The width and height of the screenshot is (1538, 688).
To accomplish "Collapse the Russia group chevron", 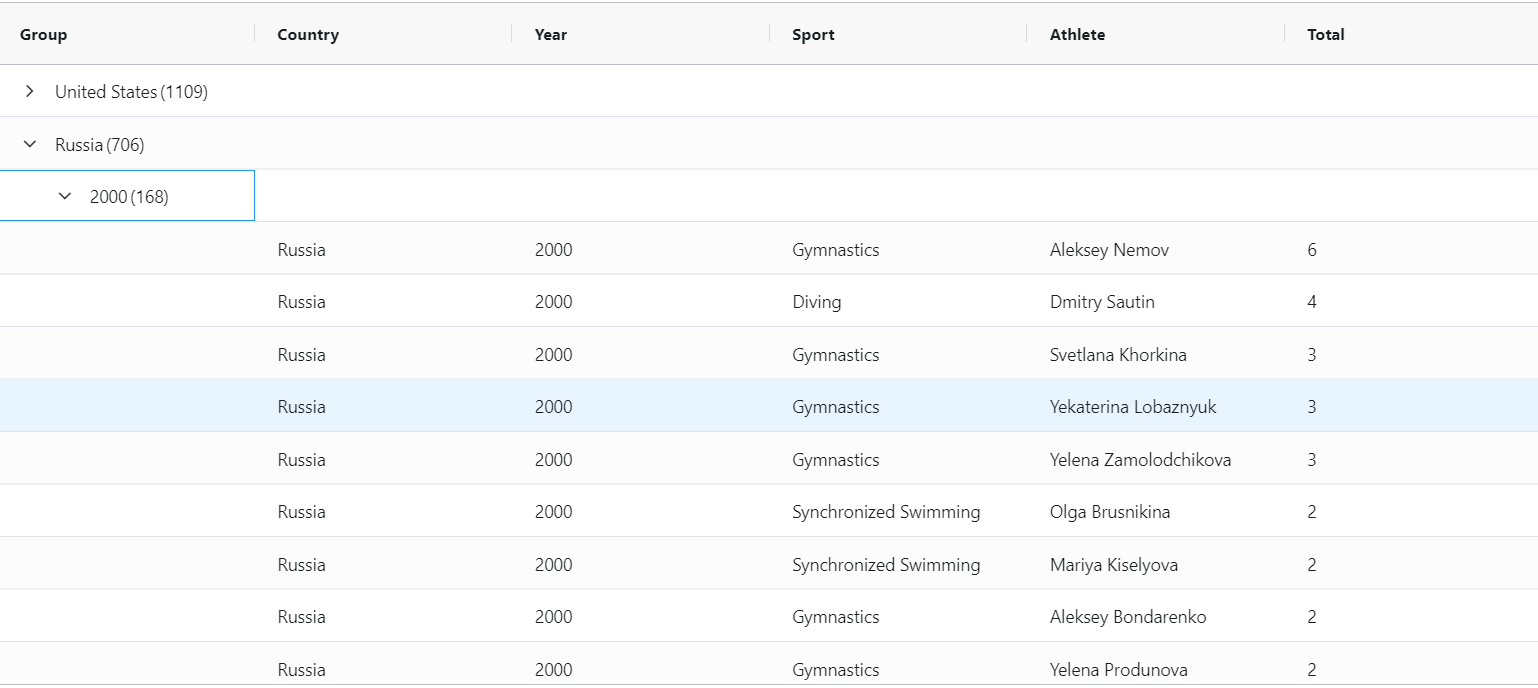I will [30, 144].
